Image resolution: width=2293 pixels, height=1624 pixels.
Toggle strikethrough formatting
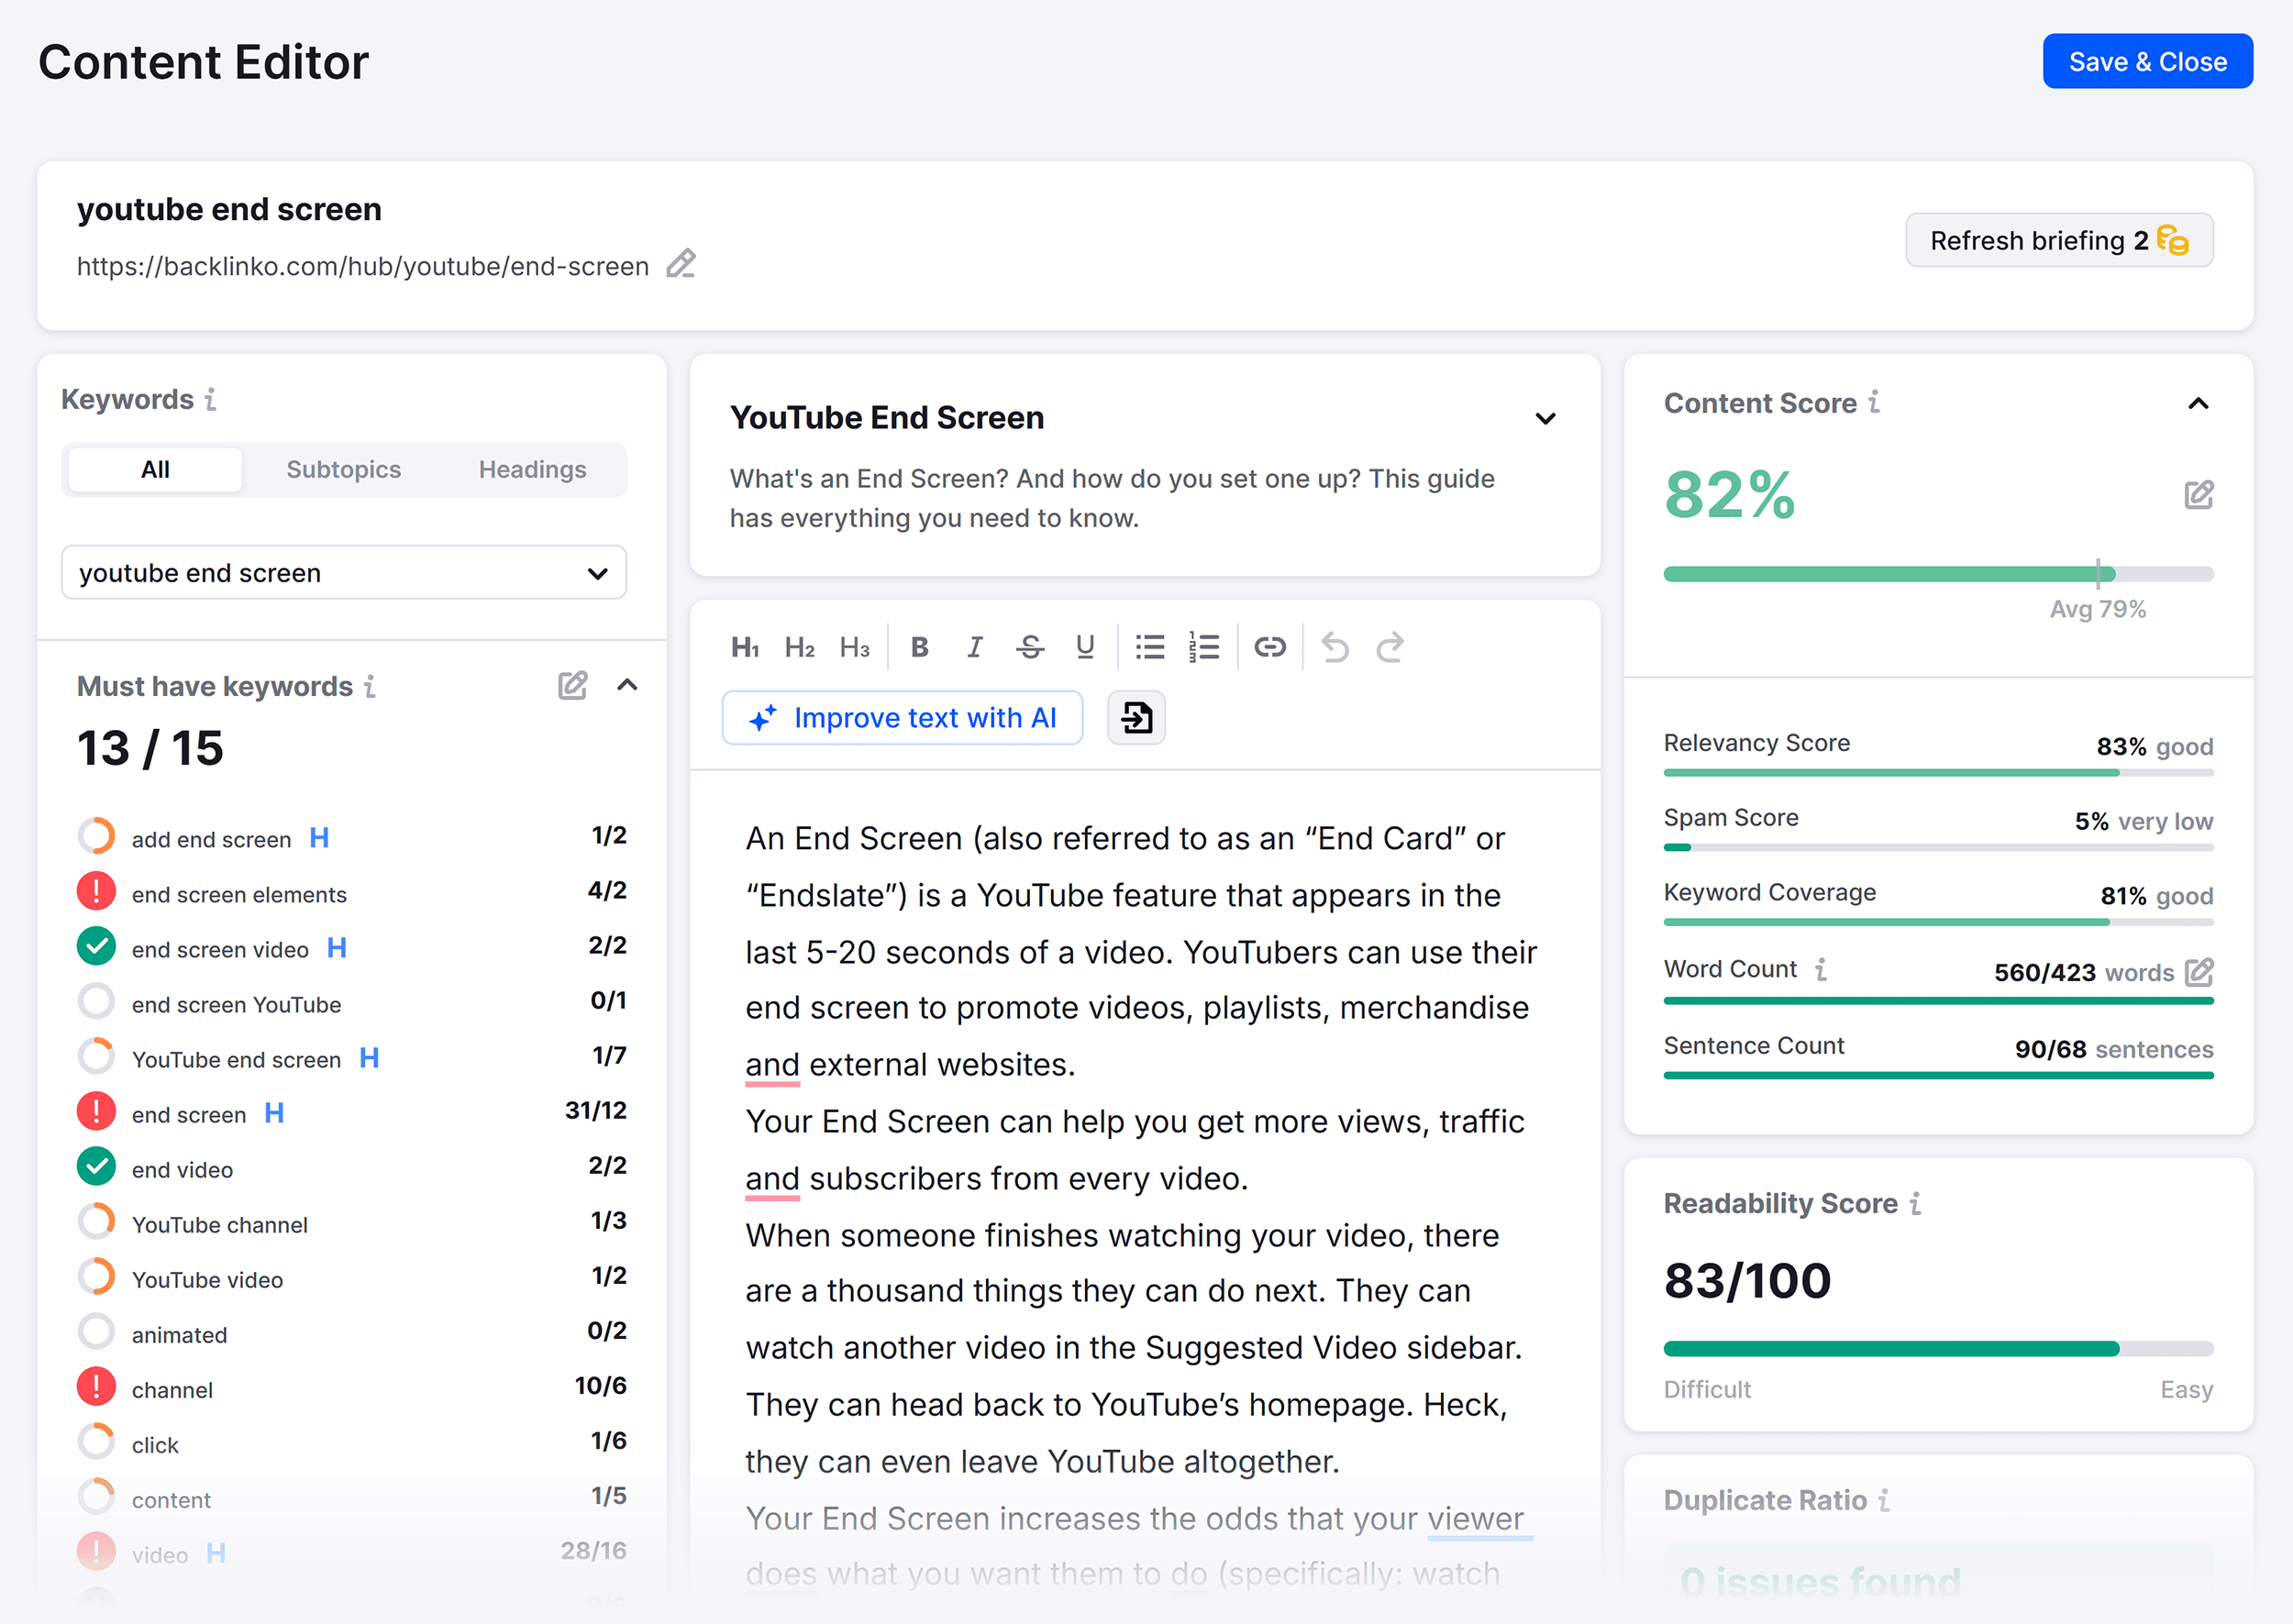click(1030, 647)
